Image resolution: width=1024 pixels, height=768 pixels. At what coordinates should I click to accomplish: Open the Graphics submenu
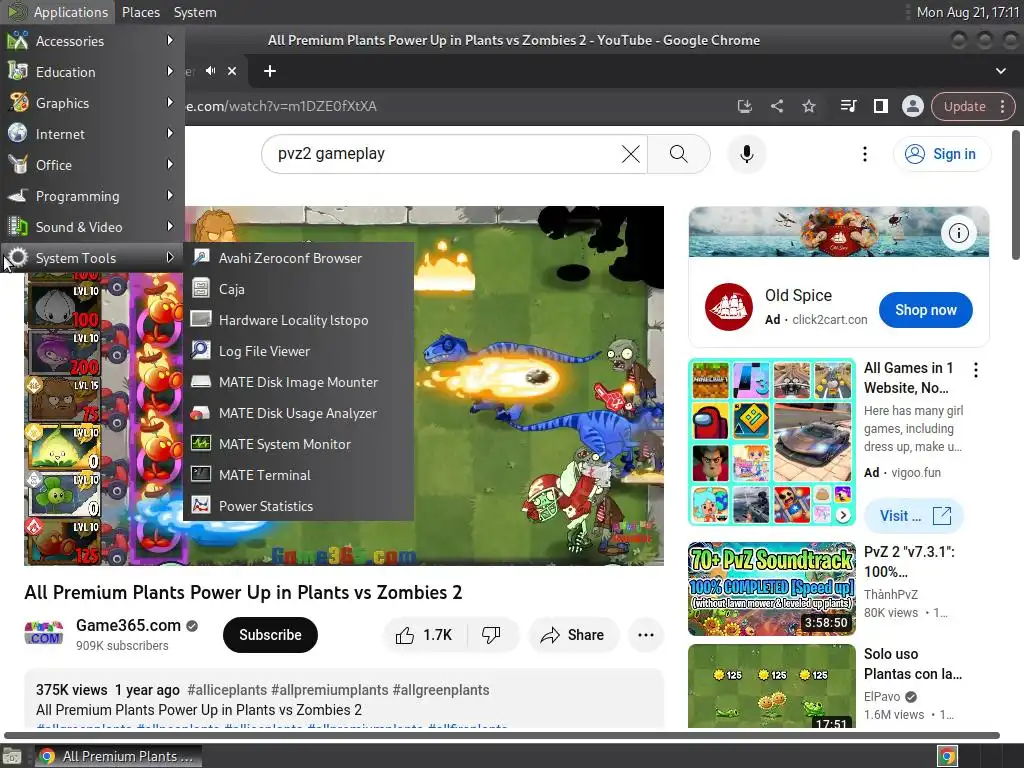click(x=92, y=103)
